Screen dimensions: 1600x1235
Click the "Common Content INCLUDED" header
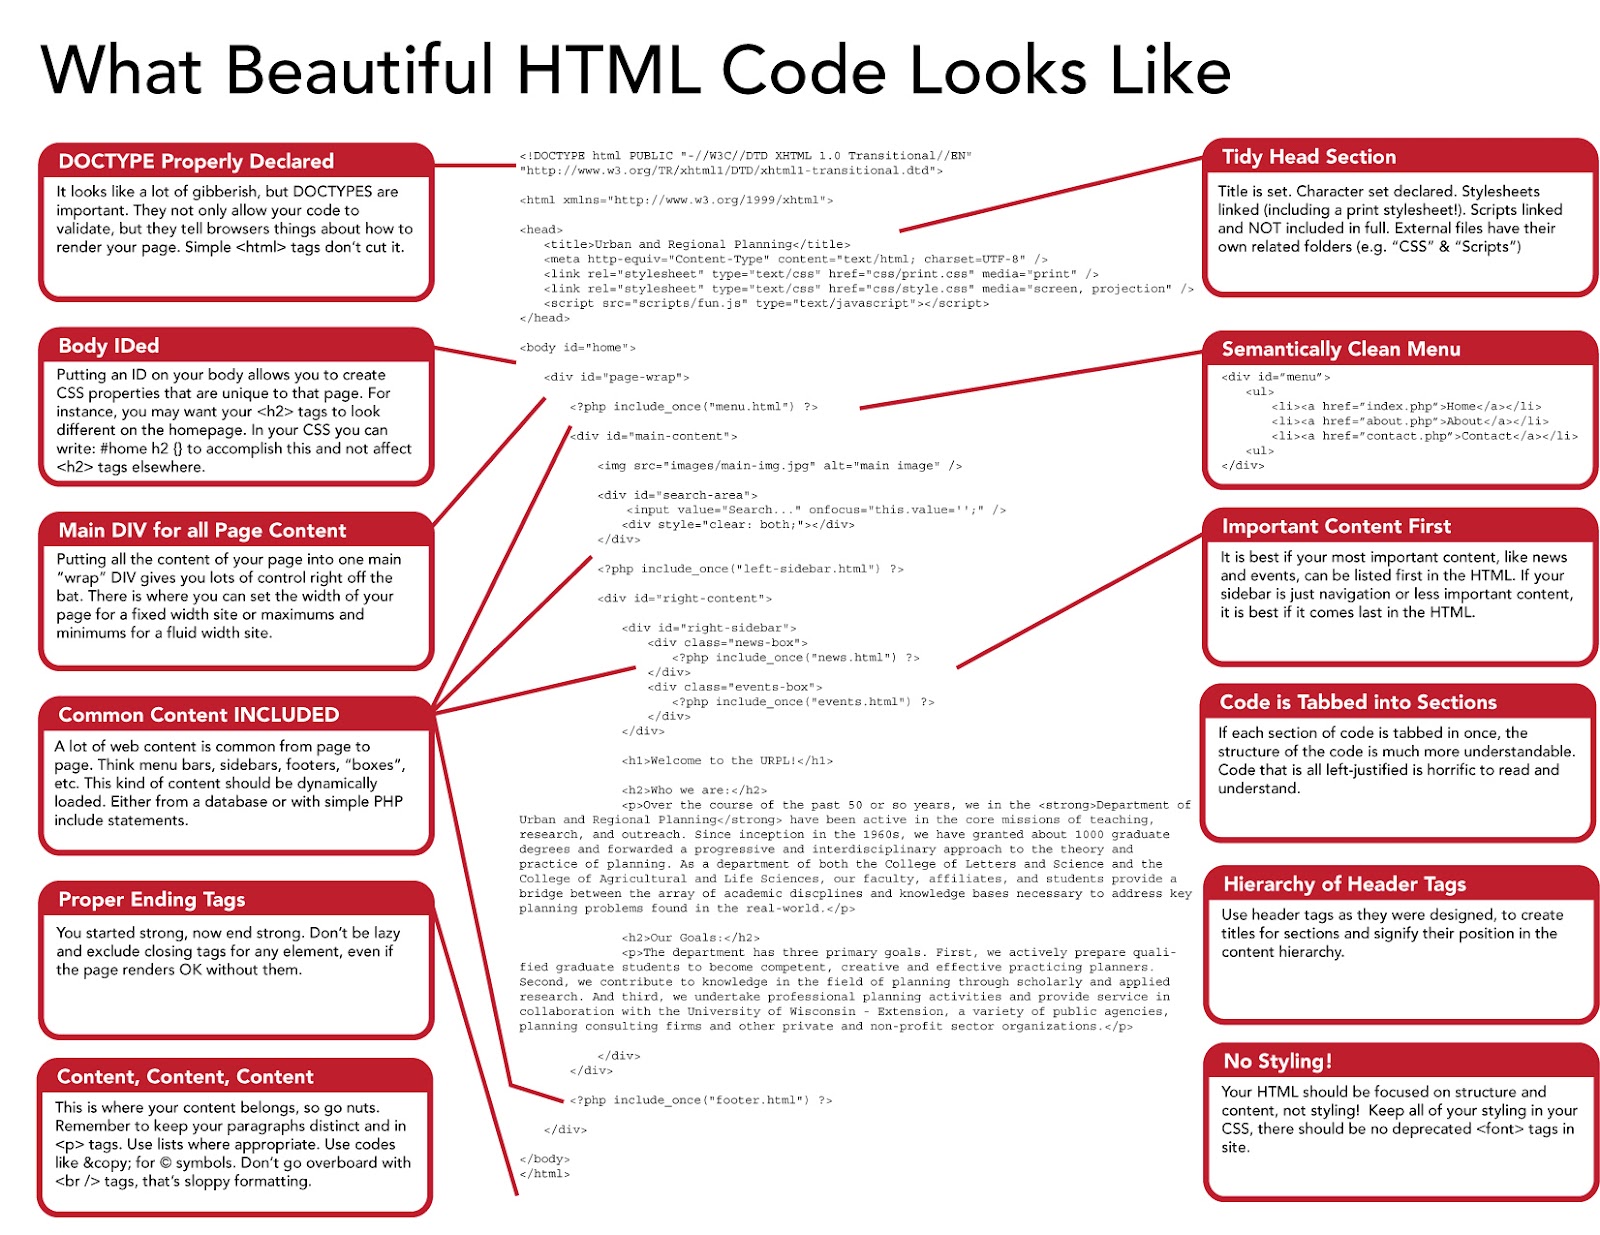[x=198, y=715]
